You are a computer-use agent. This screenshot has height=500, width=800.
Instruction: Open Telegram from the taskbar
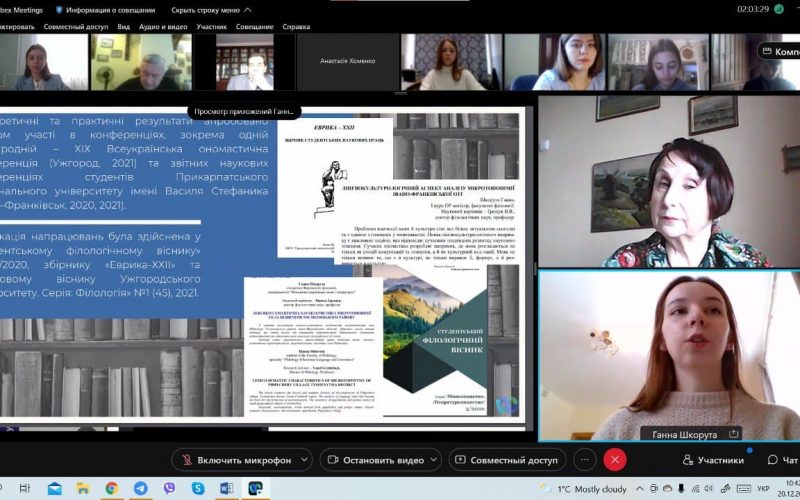tap(141, 488)
